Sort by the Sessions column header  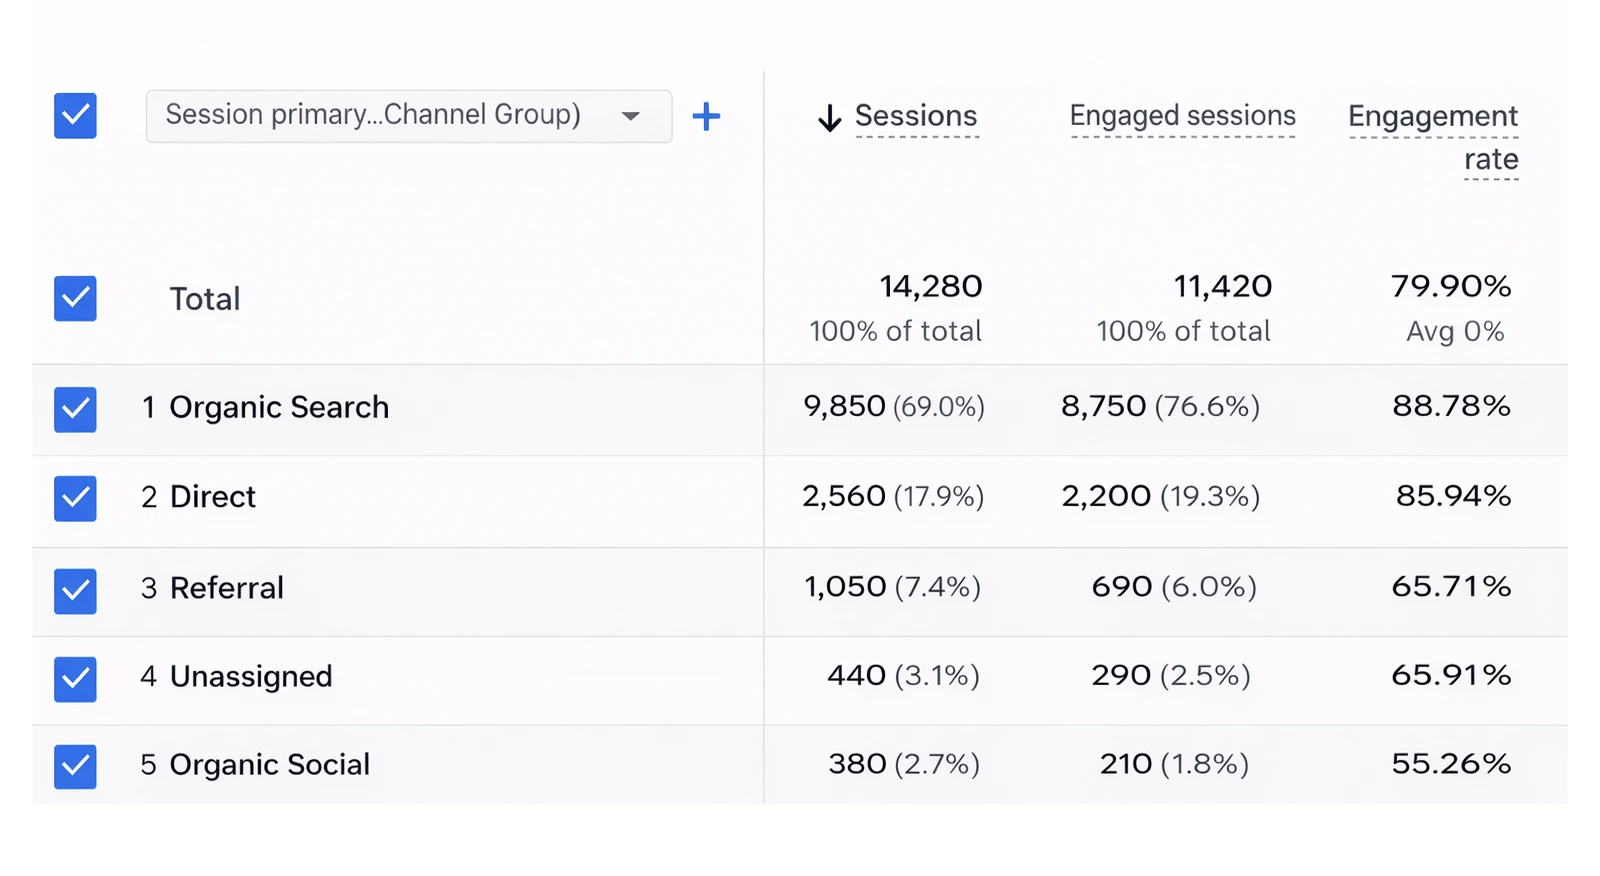pyautogui.click(x=916, y=116)
